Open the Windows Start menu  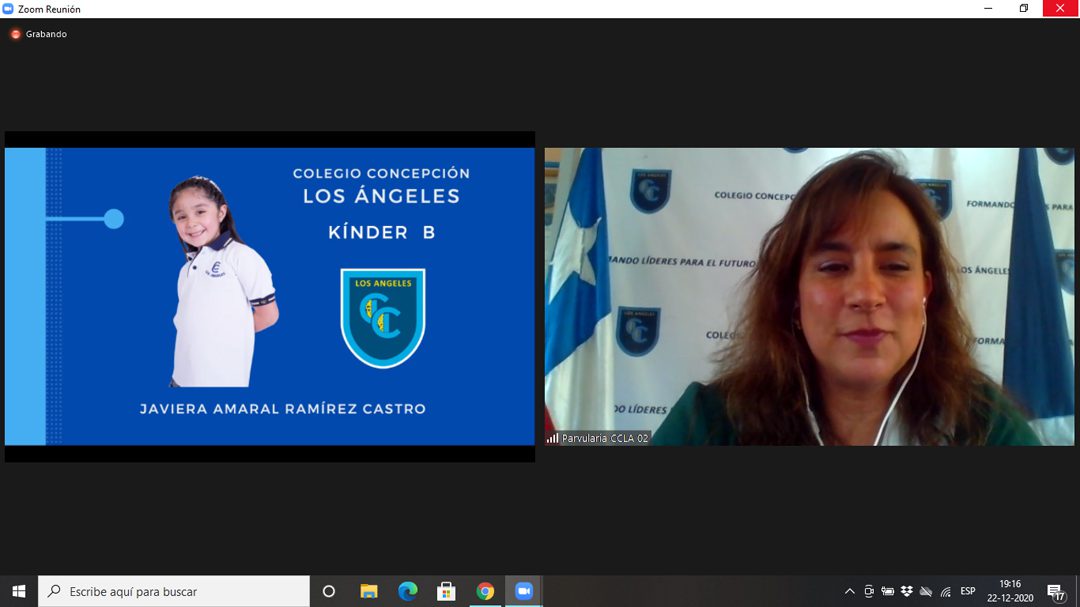tap(18, 591)
